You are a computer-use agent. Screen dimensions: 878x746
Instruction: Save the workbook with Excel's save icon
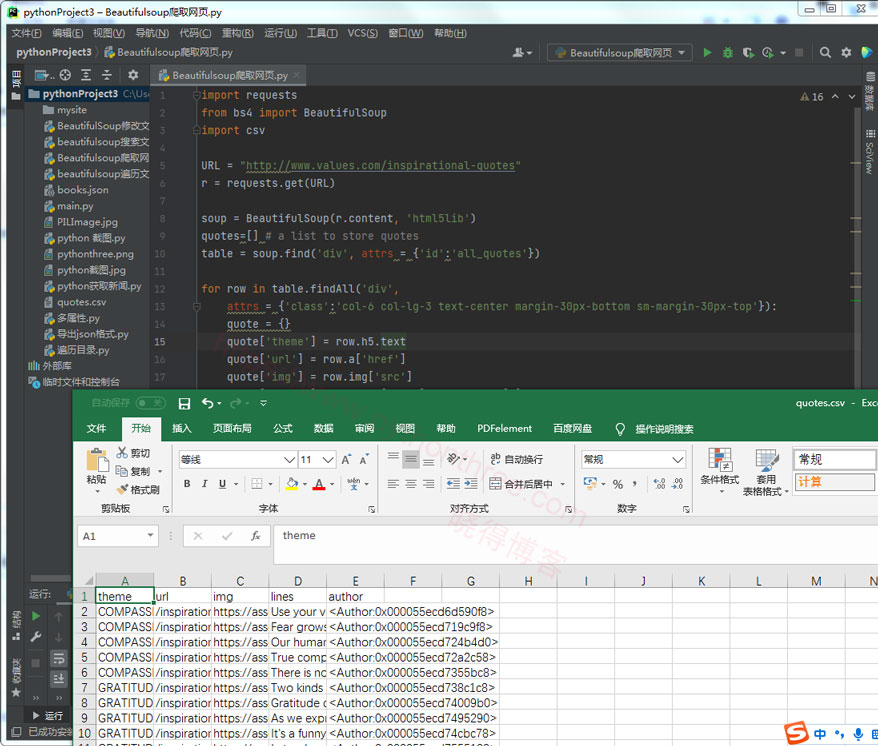point(184,403)
